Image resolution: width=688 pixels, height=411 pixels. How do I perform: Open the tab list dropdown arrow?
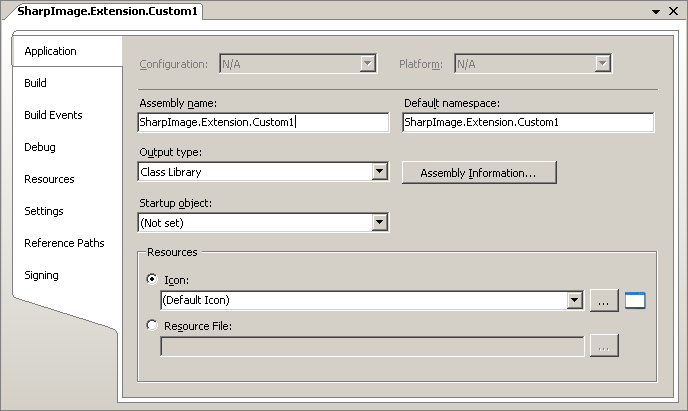[657, 11]
